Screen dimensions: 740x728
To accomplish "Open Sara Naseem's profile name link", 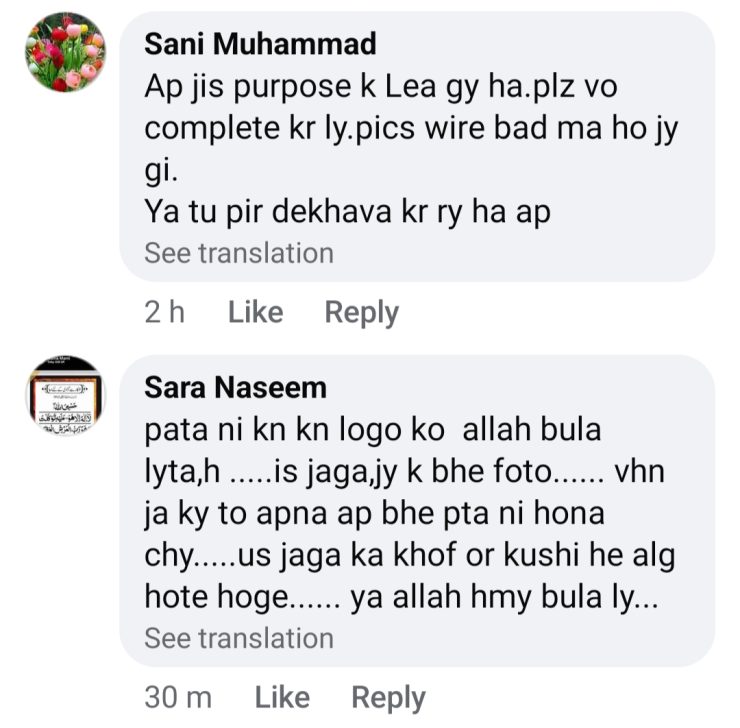I will [235, 387].
